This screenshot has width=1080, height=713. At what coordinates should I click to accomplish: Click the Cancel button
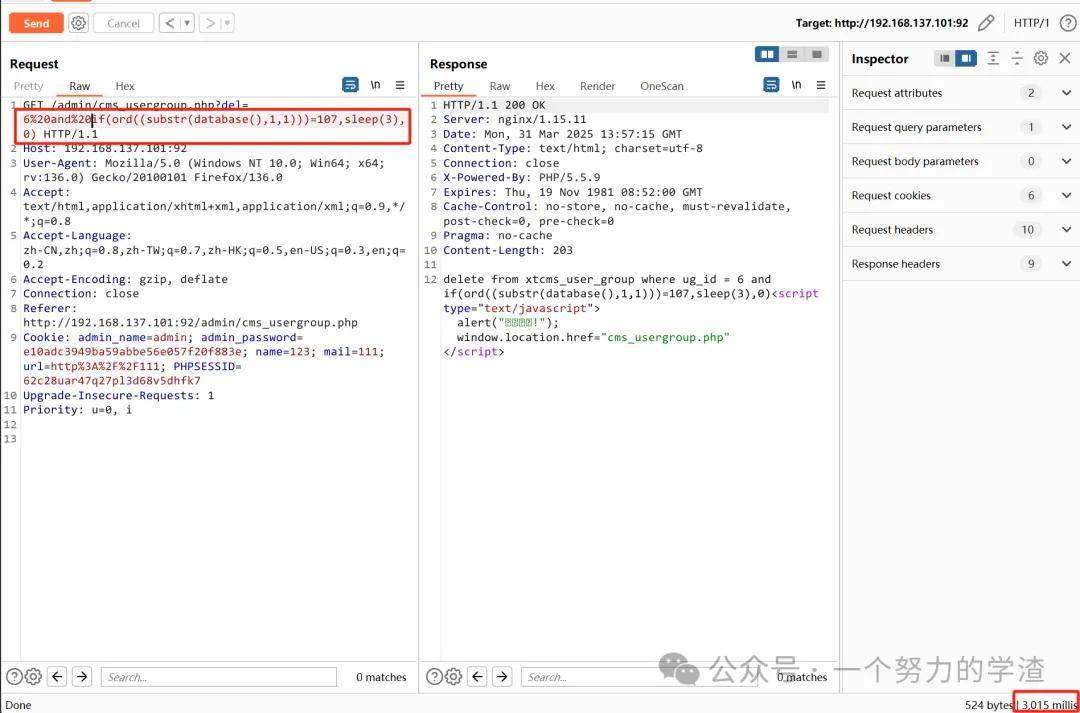click(x=123, y=23)
